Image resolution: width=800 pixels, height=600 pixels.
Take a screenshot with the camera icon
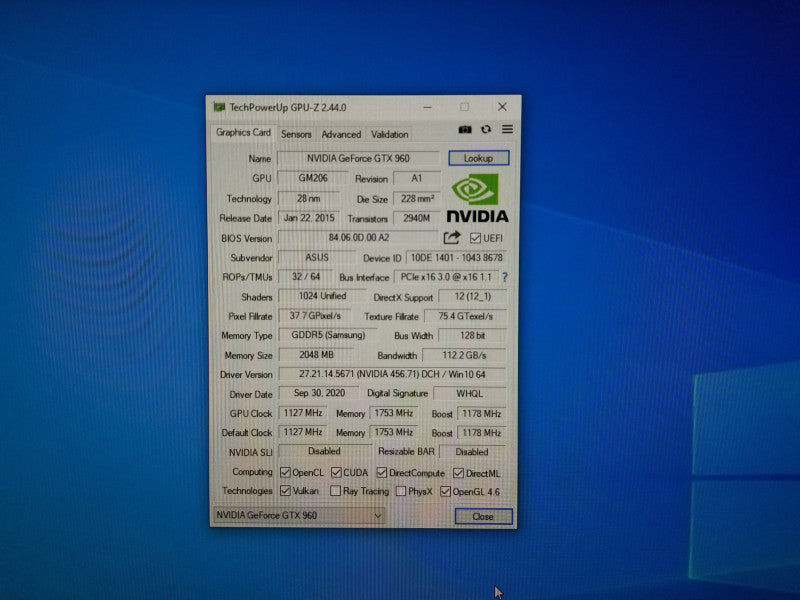click(x=464, y=130)
